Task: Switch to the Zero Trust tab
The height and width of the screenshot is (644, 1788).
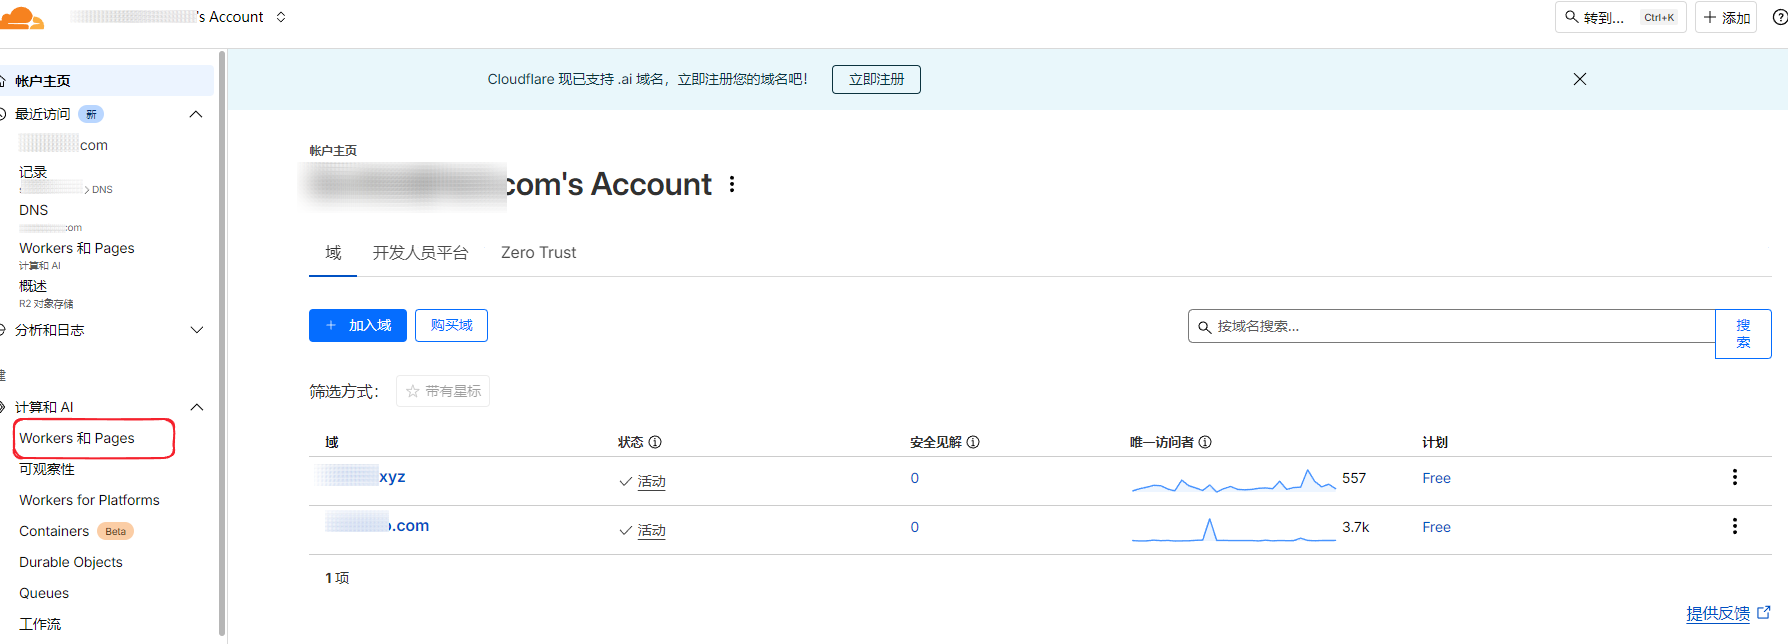Action: click(x=538, y=253)
